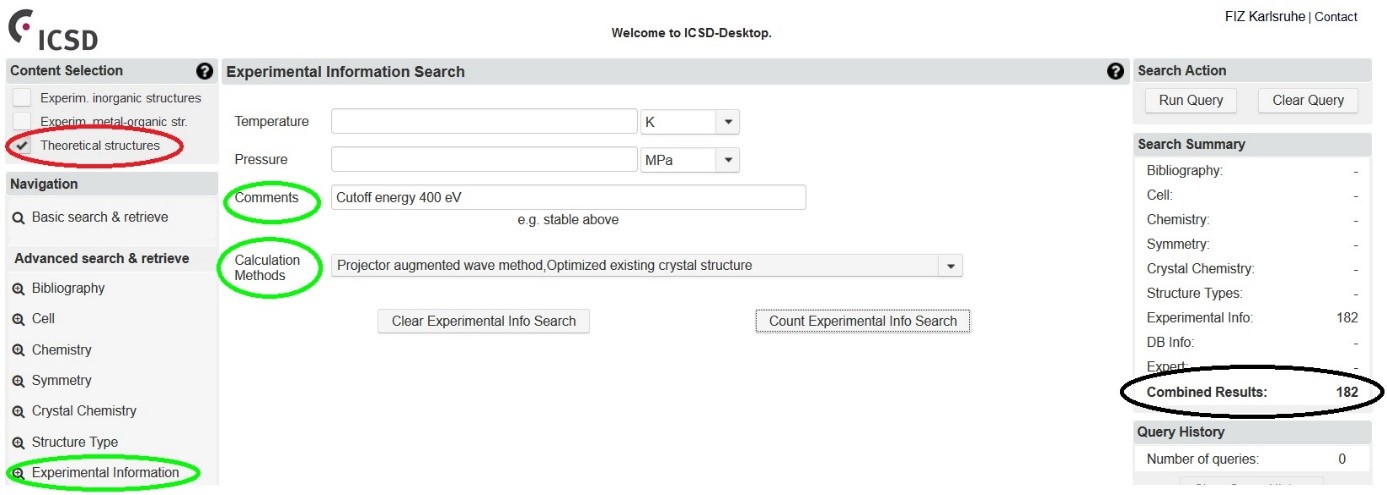Uncheck Theoretical structures checkbox
The height and width of the screenshot is (495, 1387).
22,146
